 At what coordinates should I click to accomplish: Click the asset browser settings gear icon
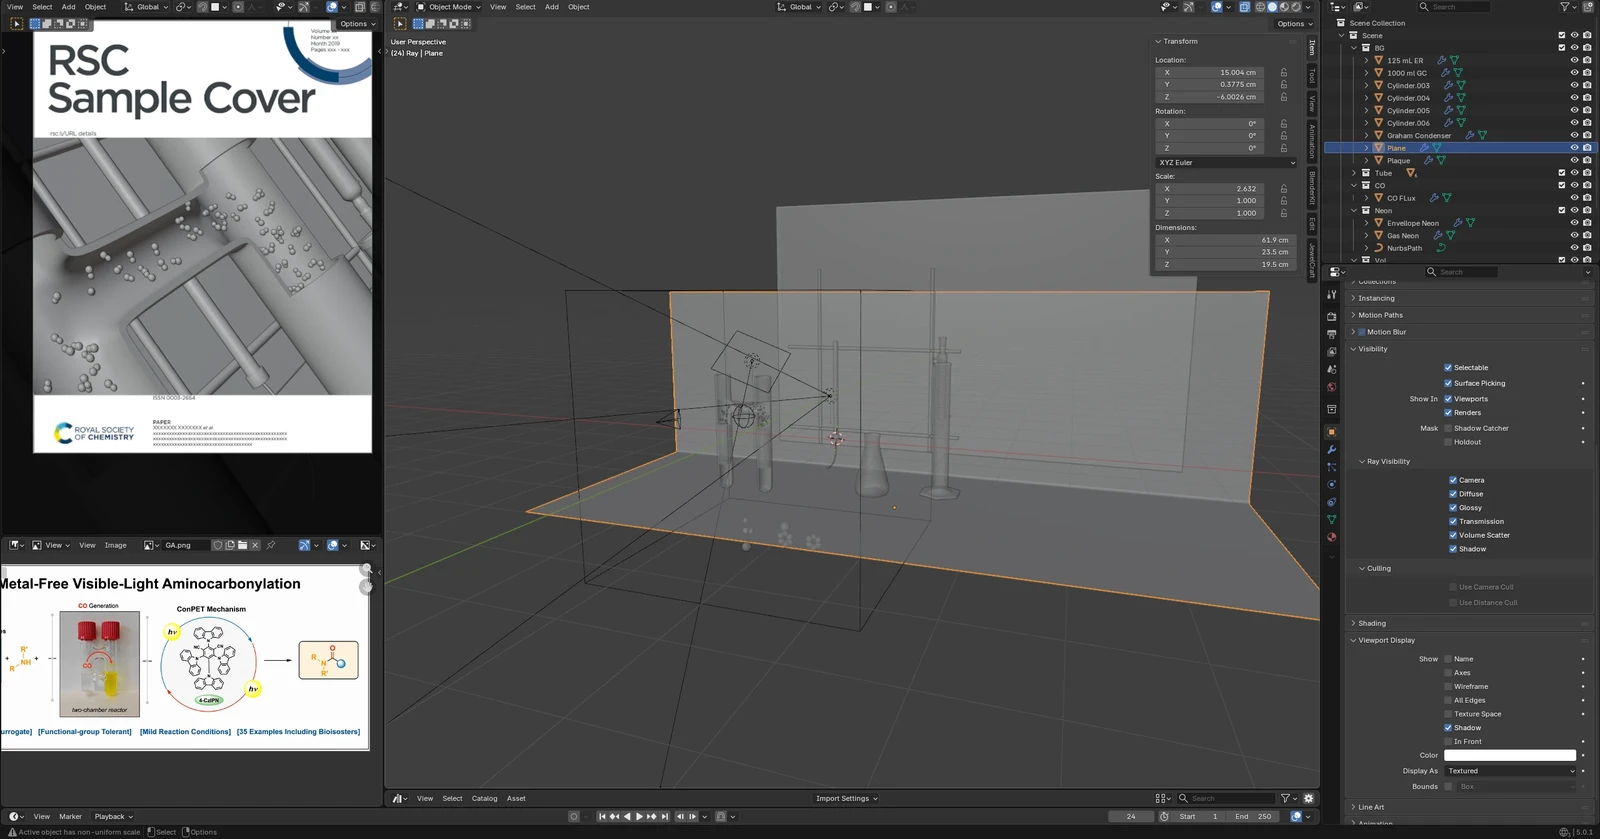(1308, 798)
